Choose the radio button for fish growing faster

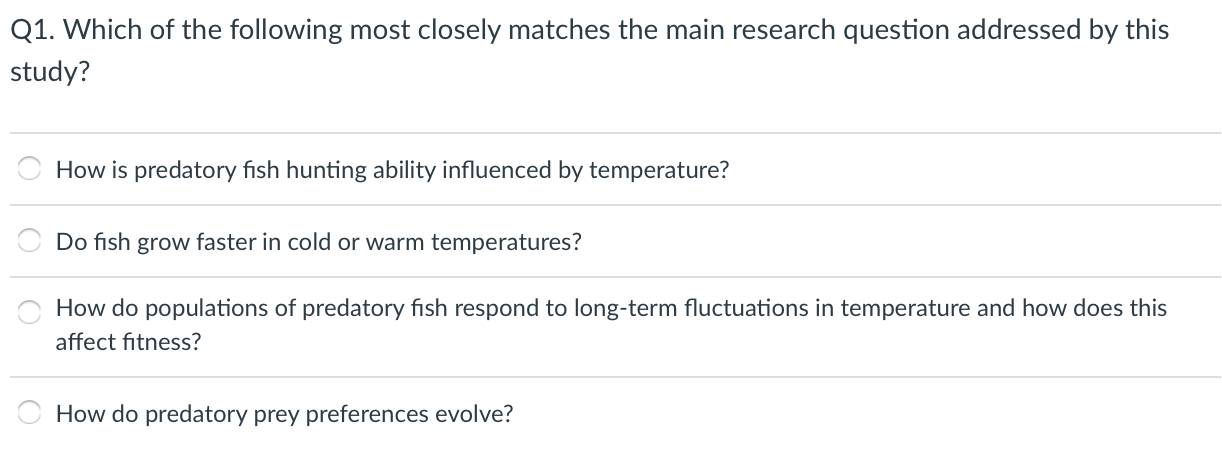pos(29,242)
